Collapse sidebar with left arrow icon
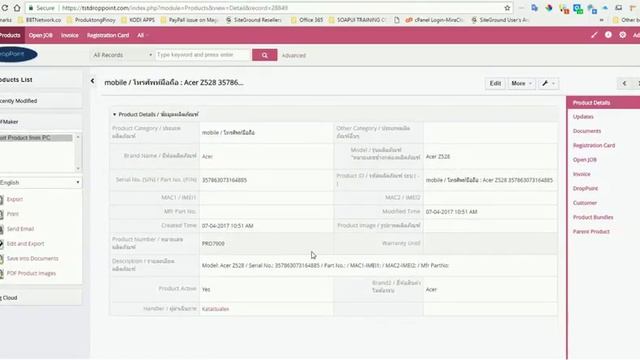Screen dimensions: 640x360 (92, 81)
